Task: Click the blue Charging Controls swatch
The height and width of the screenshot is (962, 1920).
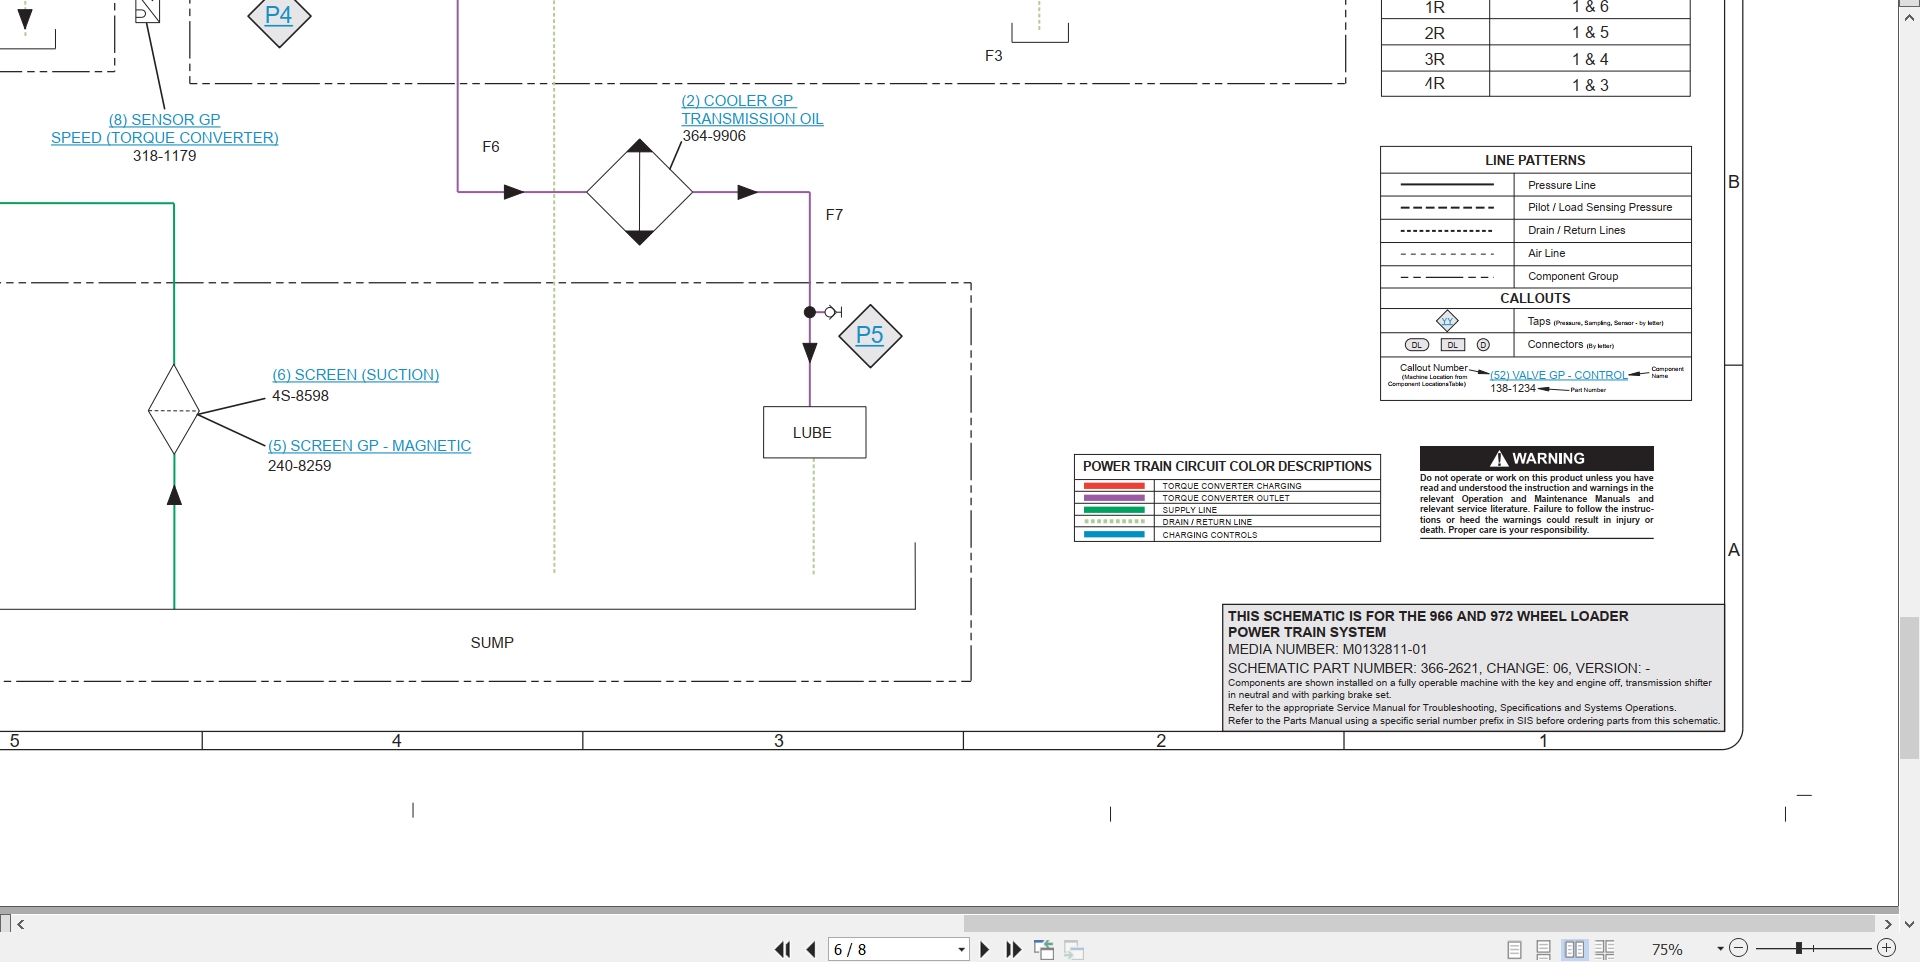Action: (1114, 535)
